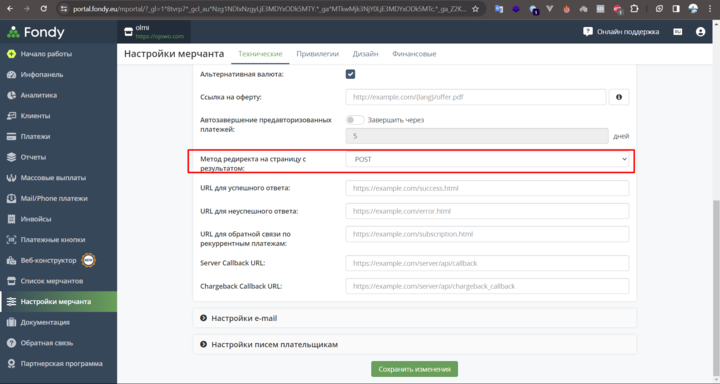The image size is (720, 384).
Task: Click the Сохранить изменения button
Action: coord(414,369)
